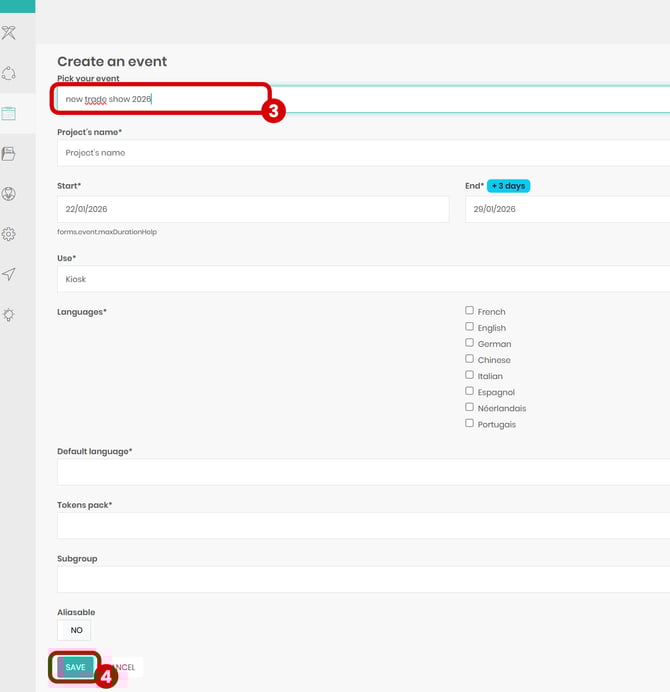Screen dimensions: 670x692
Task: Check the French language checkbox
Action: pos(469,311)
